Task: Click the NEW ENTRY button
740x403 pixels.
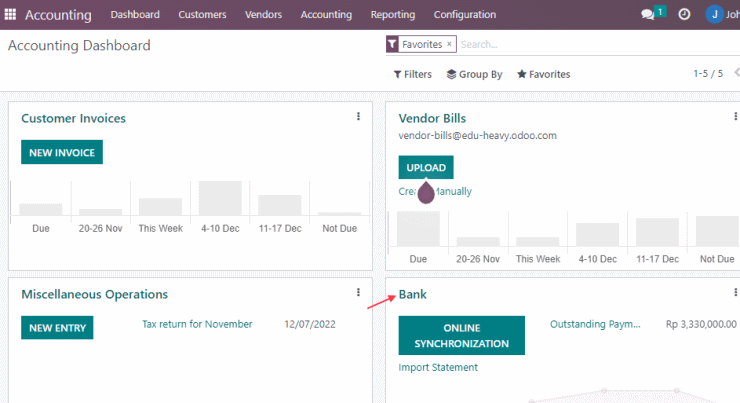Action: 57,327
